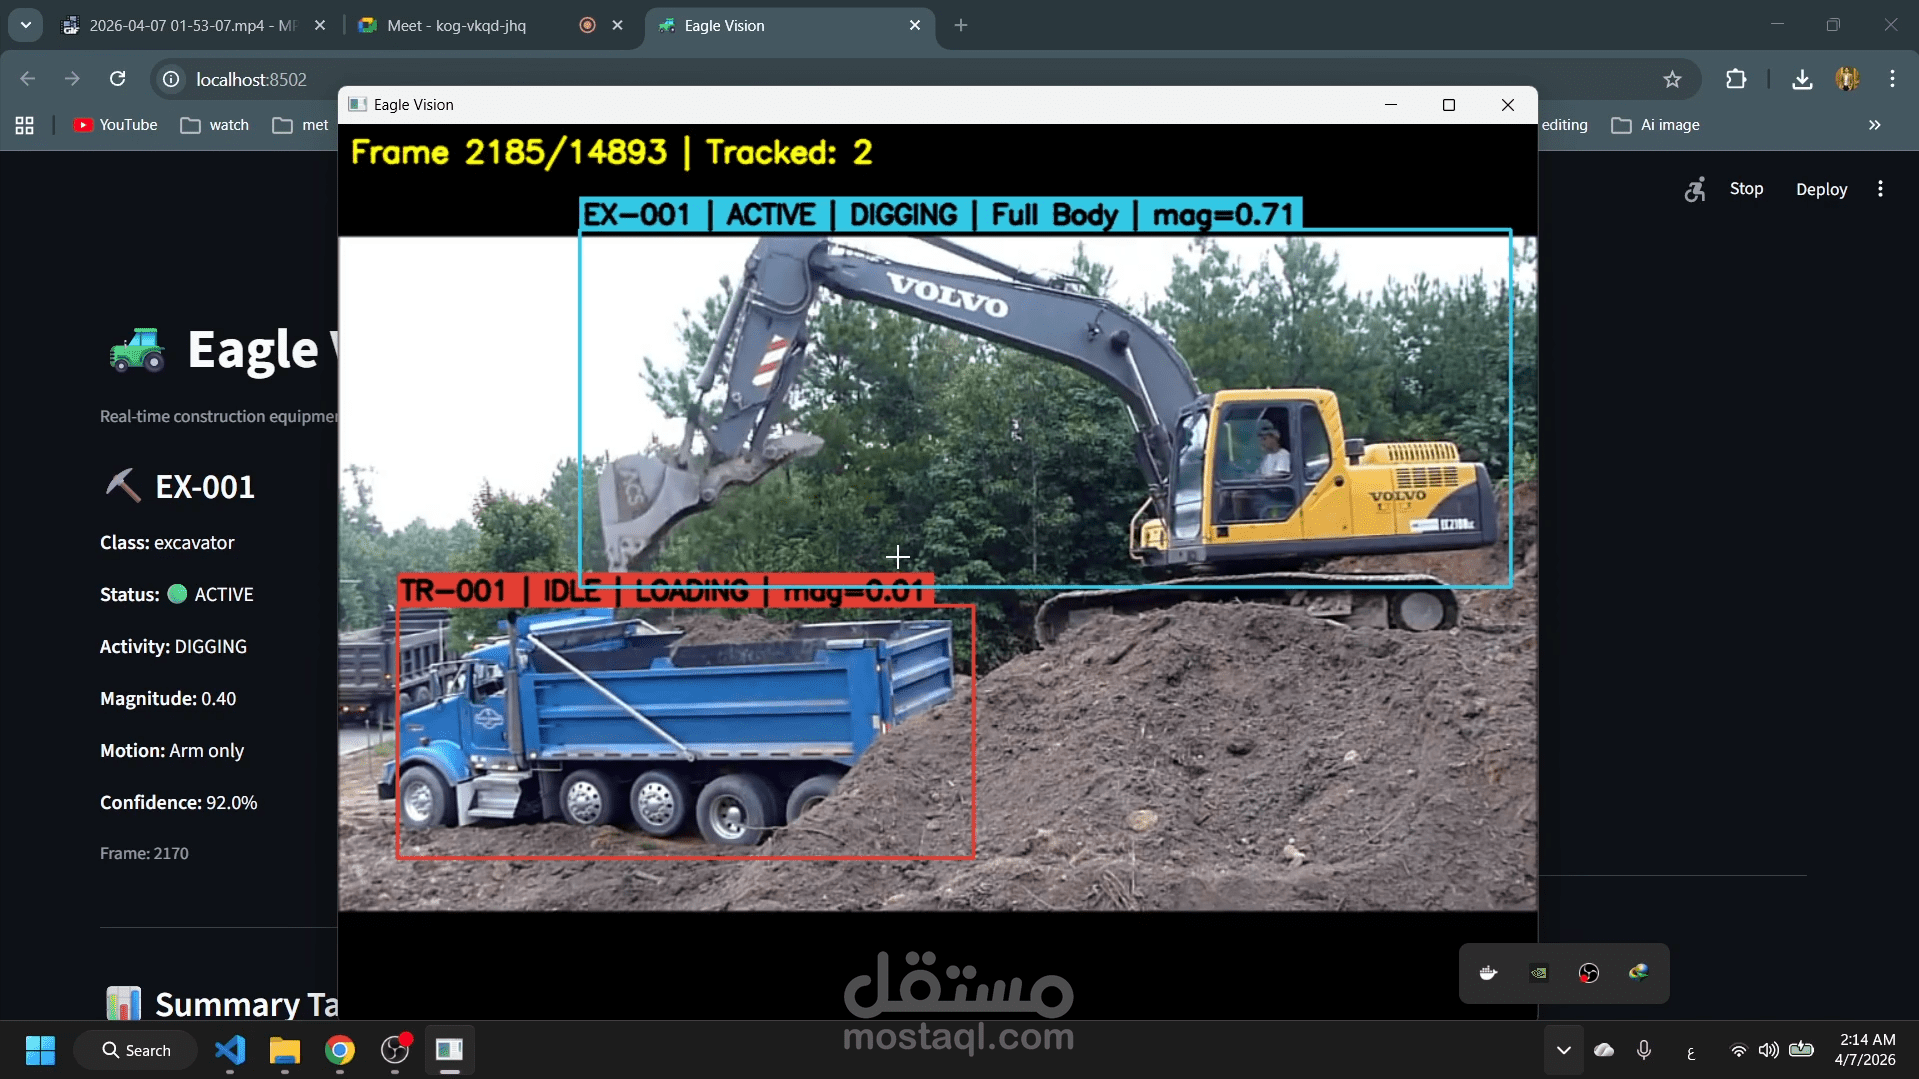Viewport: 1919px width, 1079px height.
Task: Open the apps grid in bookmarks bar
Action: pyautogui.click(x=25, y=125)
